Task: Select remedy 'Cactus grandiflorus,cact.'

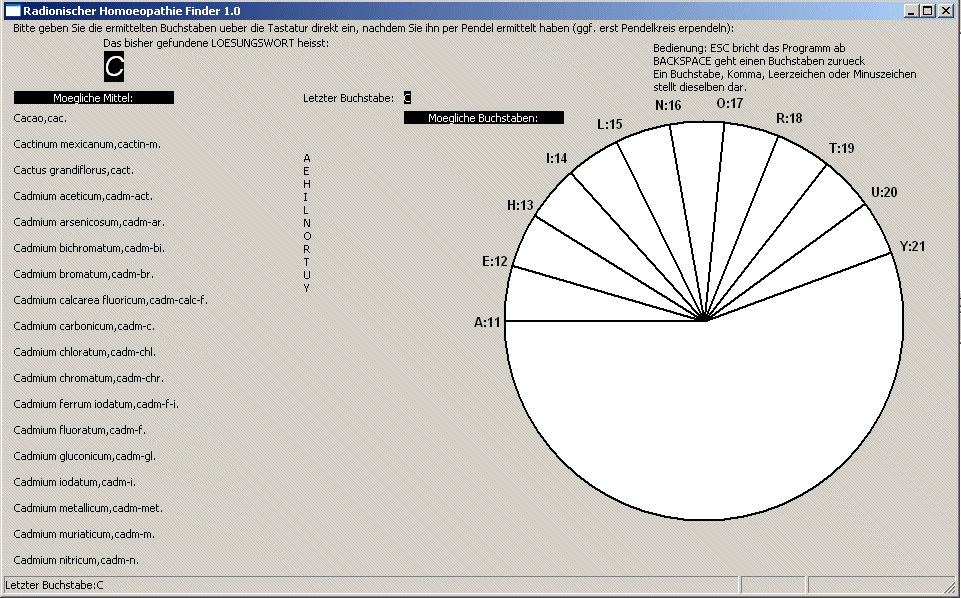Action: coord(74,170)
